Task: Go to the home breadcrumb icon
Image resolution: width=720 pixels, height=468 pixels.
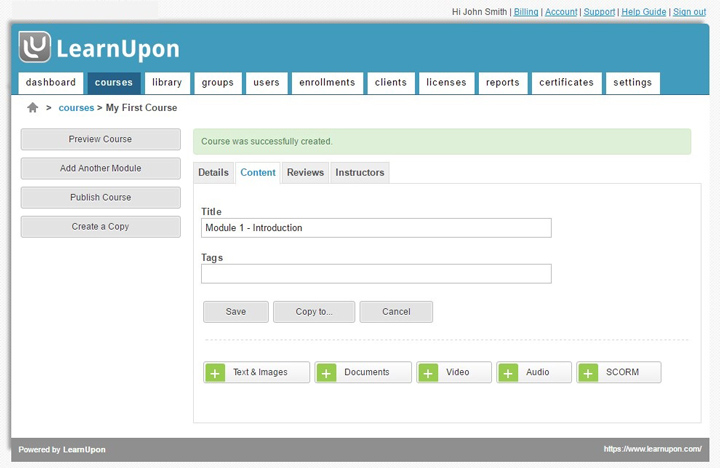Action: tap(33, 107)
